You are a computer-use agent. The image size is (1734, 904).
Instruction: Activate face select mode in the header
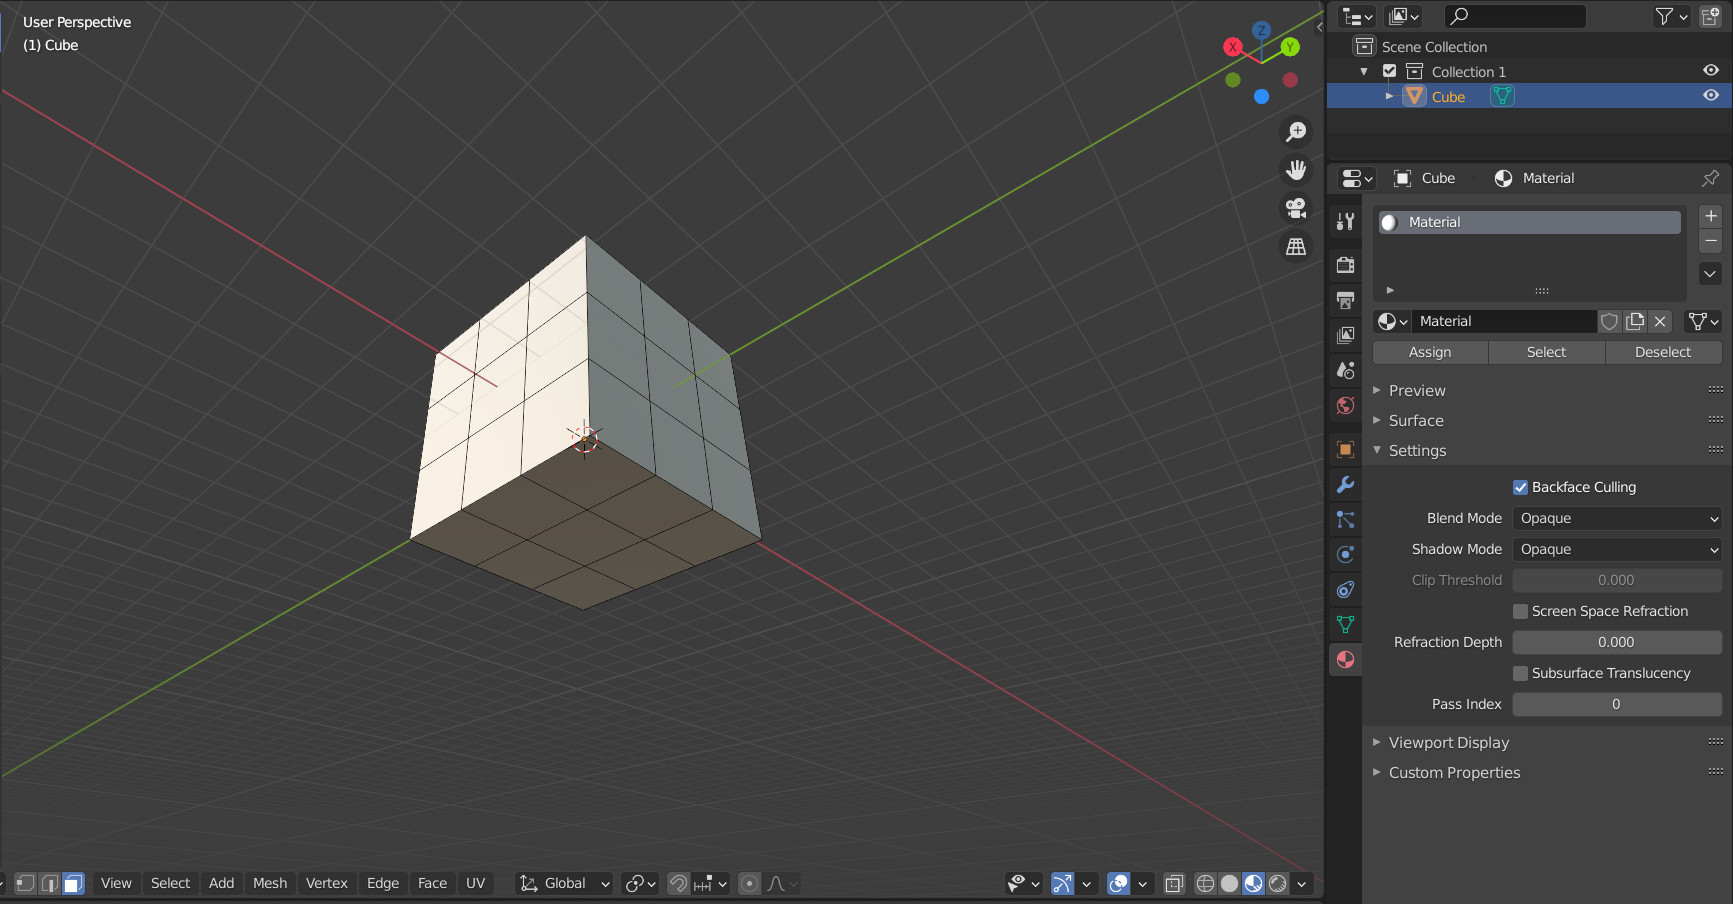(x=73, y=883)
